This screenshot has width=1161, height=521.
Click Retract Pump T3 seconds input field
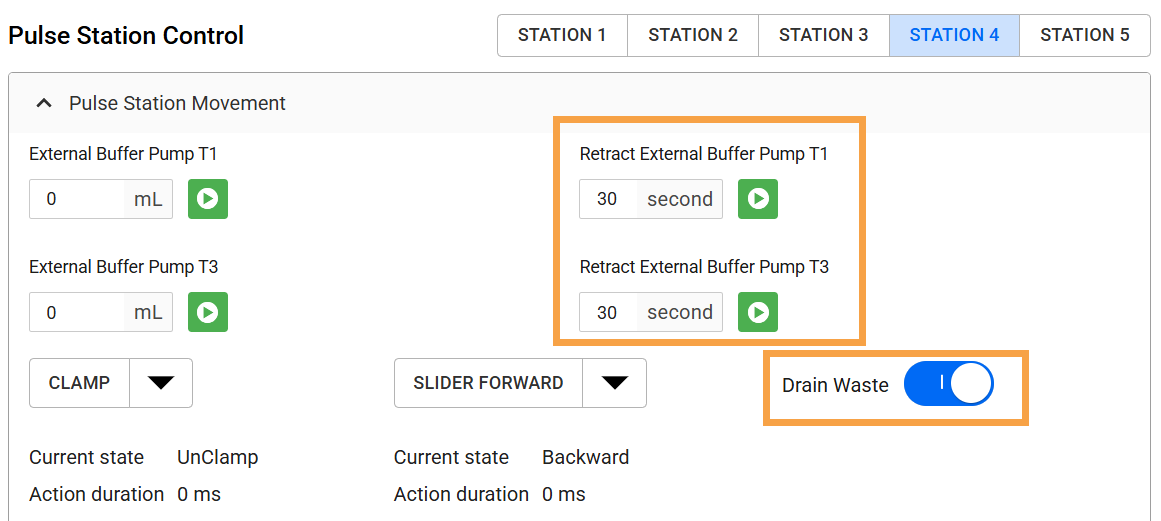click(x=608, y=312)
